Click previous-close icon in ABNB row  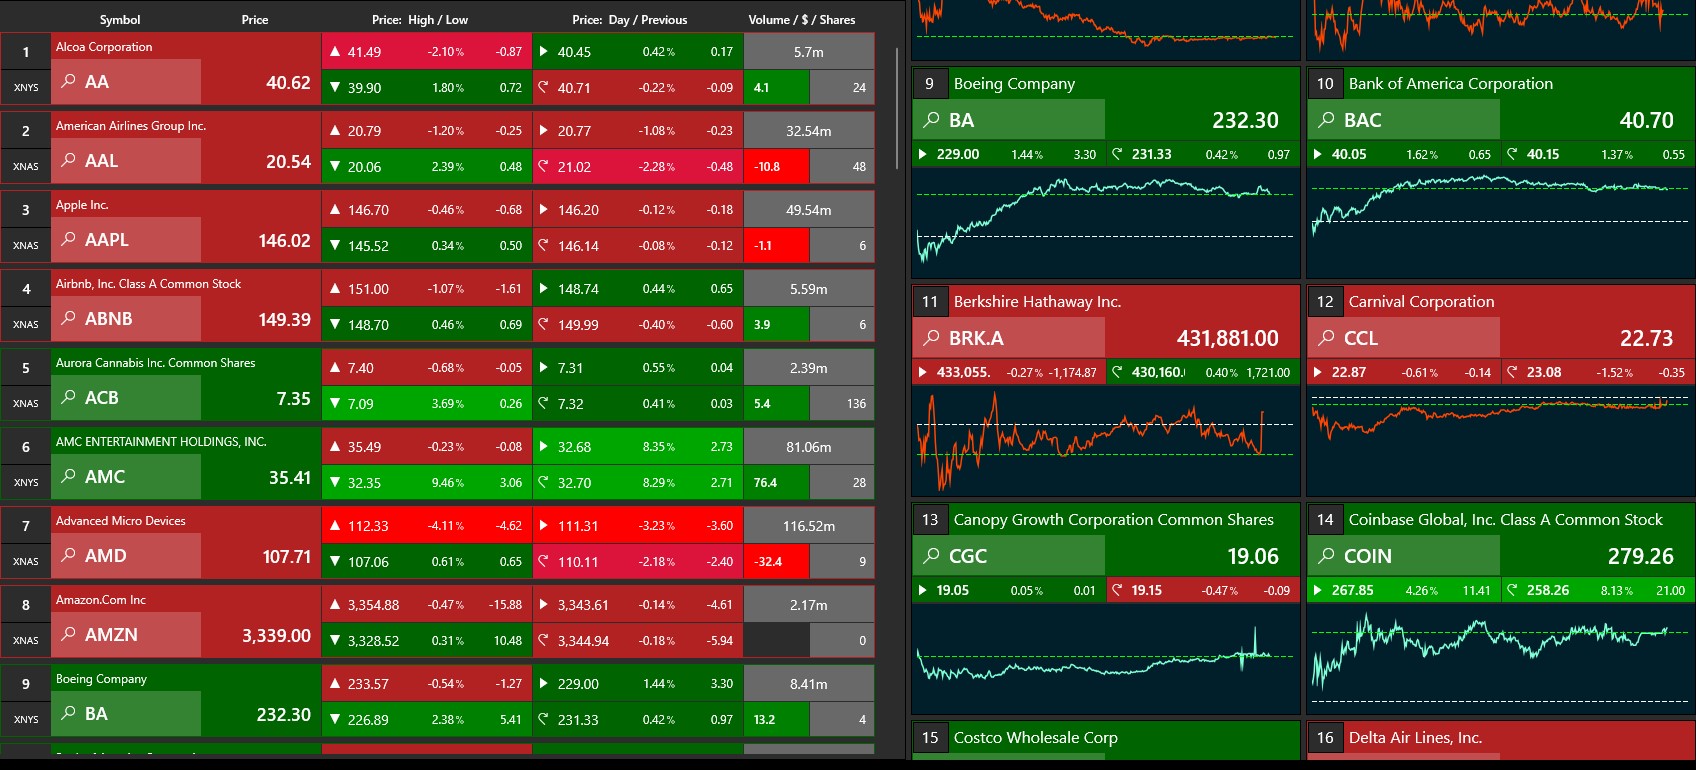coord(543,324)
